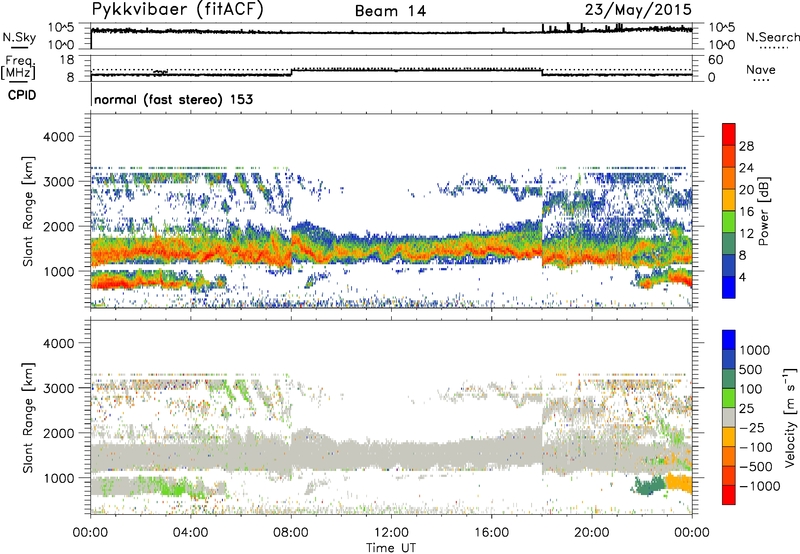Click the 'N.Sky' legend label
Screen dimensions: 800x554
(x=19, y=37)
